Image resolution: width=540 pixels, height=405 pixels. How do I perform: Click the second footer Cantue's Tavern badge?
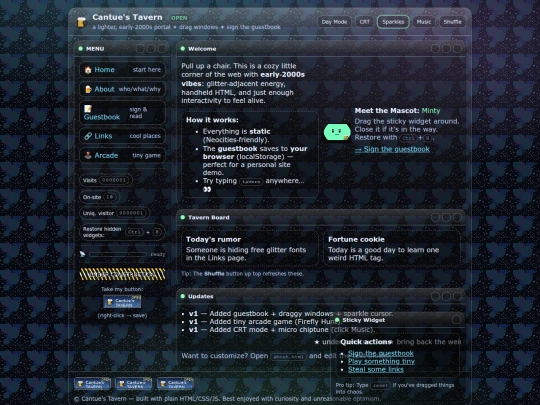click(x=134, y=384)
